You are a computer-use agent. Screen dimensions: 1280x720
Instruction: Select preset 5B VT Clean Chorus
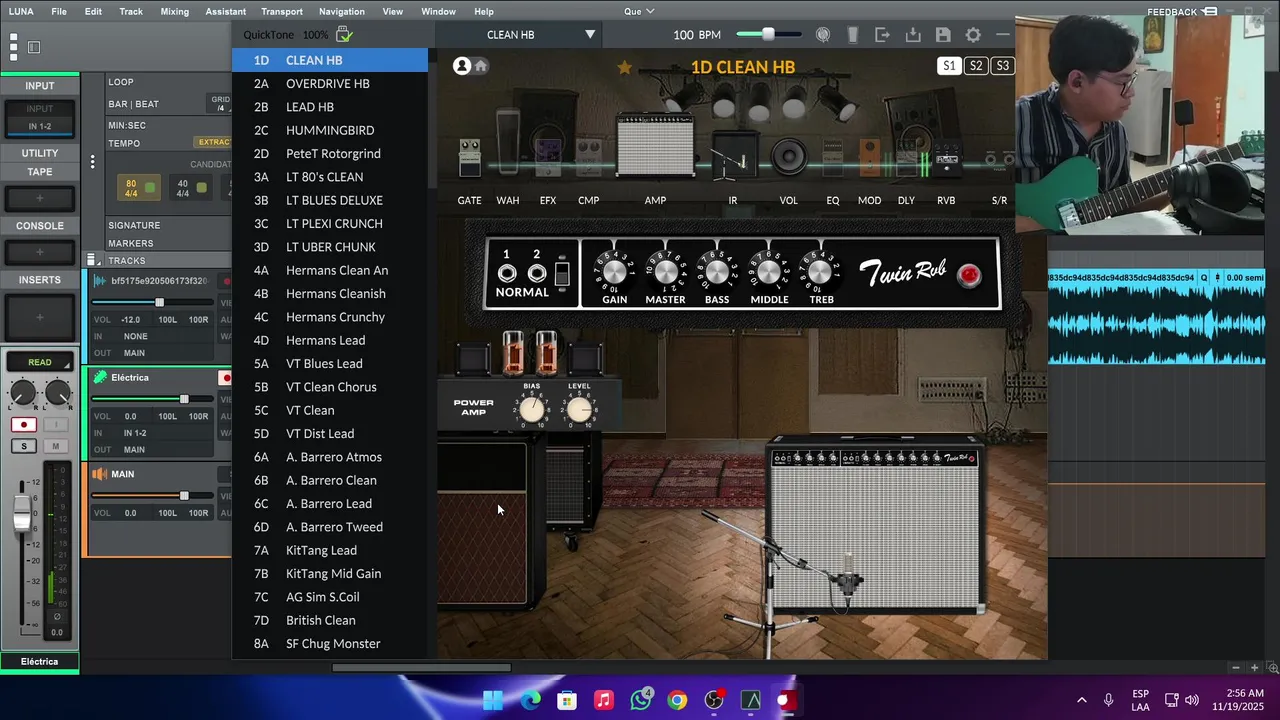click(x=330, y=387)
